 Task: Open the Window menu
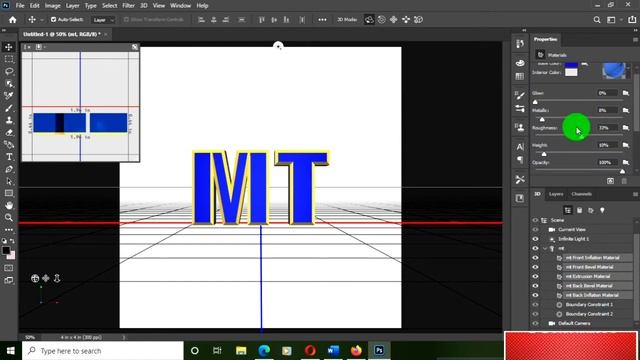click(x=180, y=6)
